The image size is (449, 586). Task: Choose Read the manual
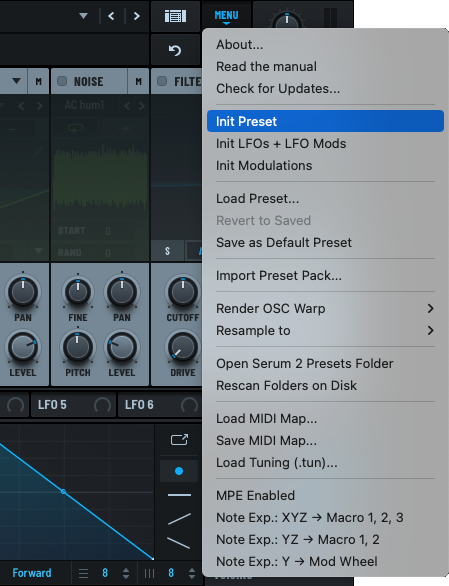[x=325, y=67]
